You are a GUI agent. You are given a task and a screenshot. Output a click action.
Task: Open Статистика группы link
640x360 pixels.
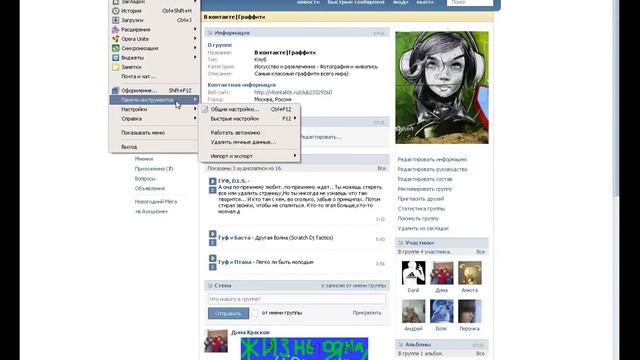pos(421,209)
